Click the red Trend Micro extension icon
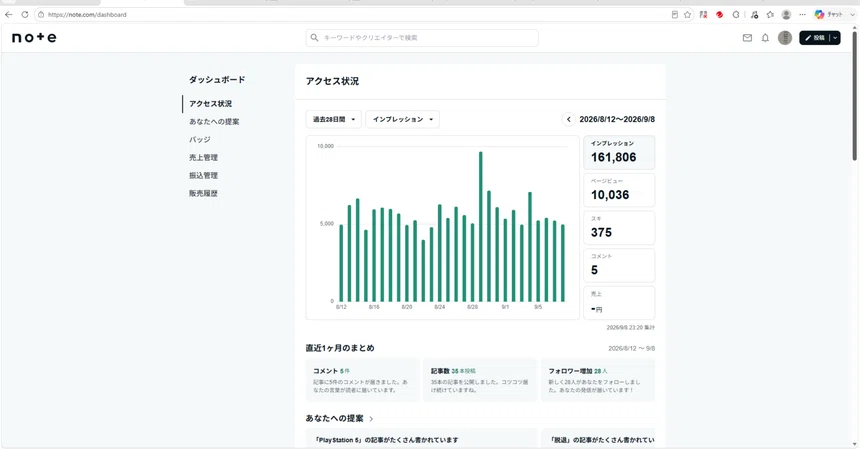 (x=720, y=15)
